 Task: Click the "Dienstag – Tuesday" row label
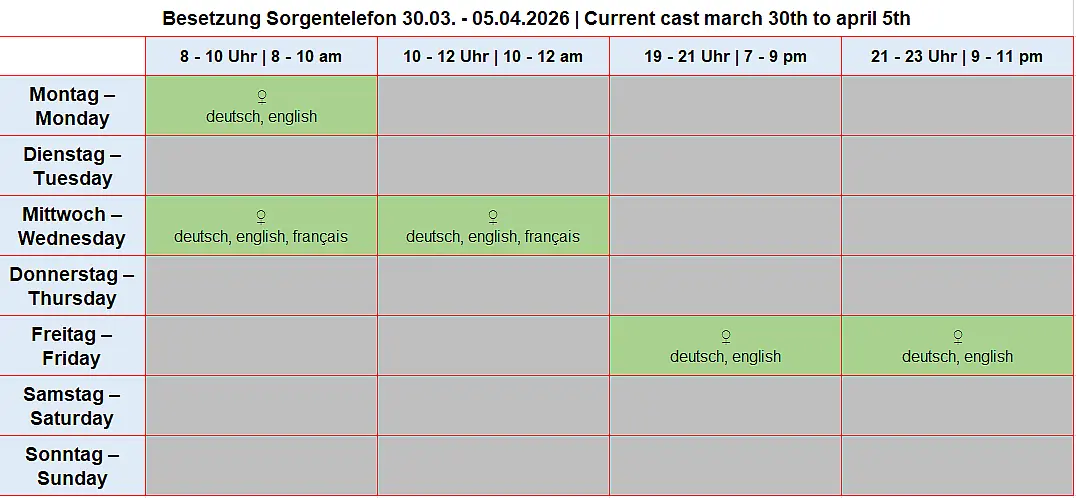coord(72,166)
